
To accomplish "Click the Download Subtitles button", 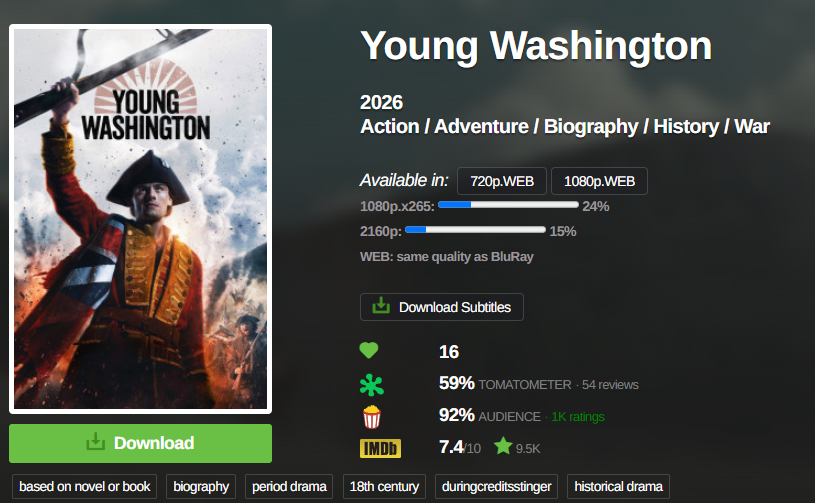I will [x=442, y=307].
